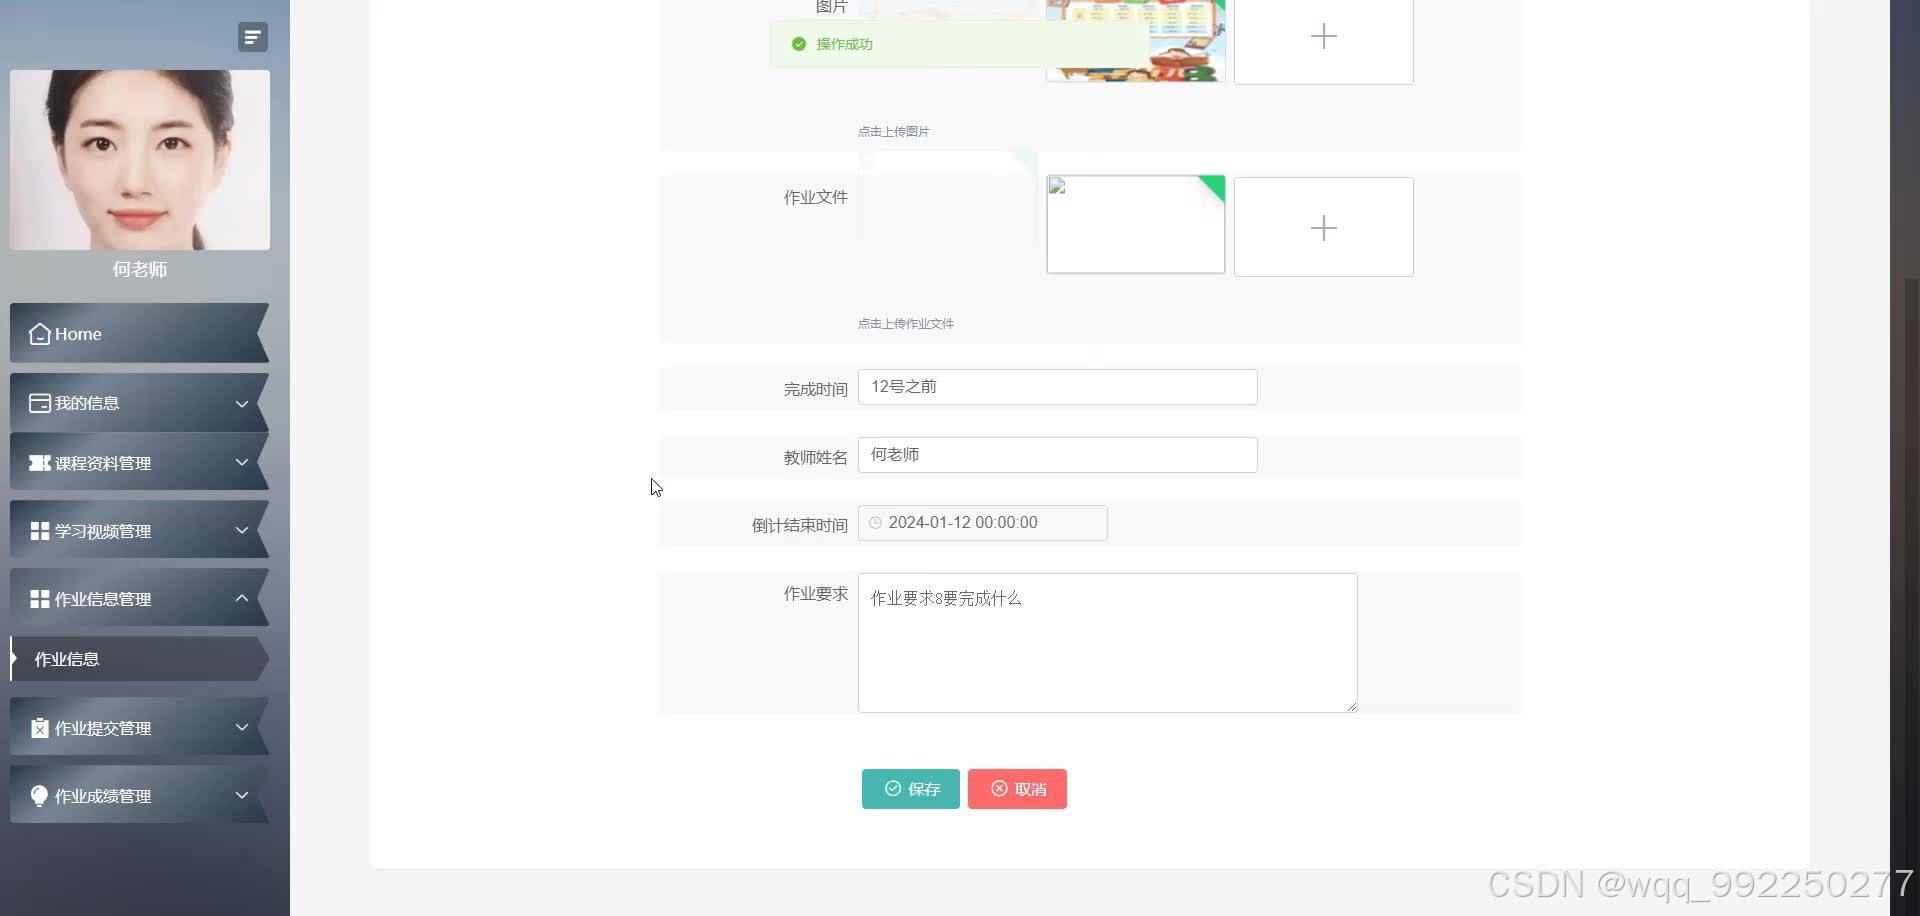Screen dimensions: 1920x916
Task: Click into the 完成时间 input field
Action: pos(1057,387)
